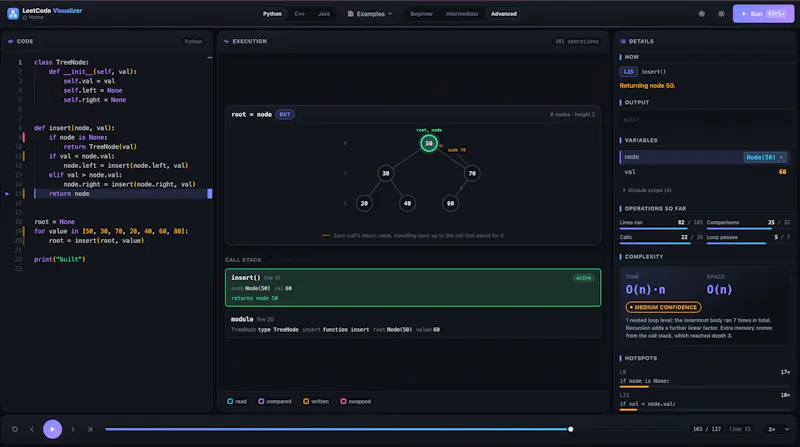This screenshot has height=447, width=800.
Task: Select the Beginner difficulty level
Action: click(421, 14)
